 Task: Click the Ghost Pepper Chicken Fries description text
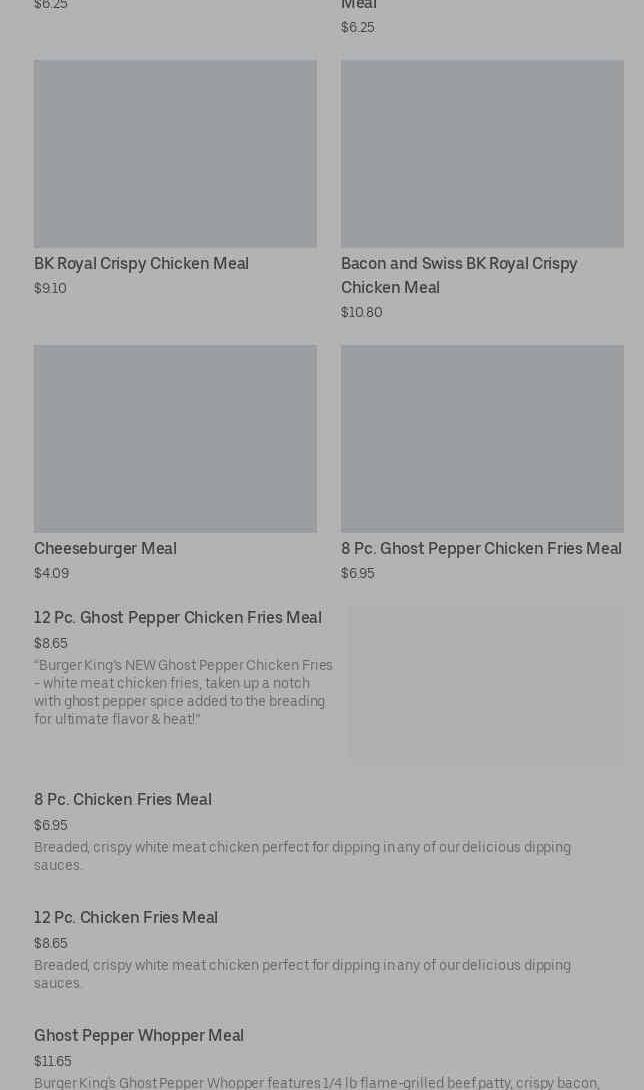183,692
